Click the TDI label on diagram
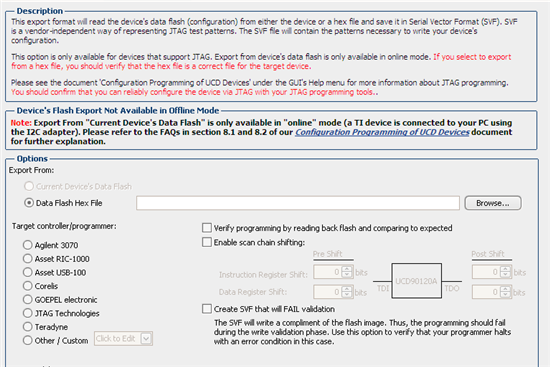Viewport: 550px width, 367px height. (383, 288)
